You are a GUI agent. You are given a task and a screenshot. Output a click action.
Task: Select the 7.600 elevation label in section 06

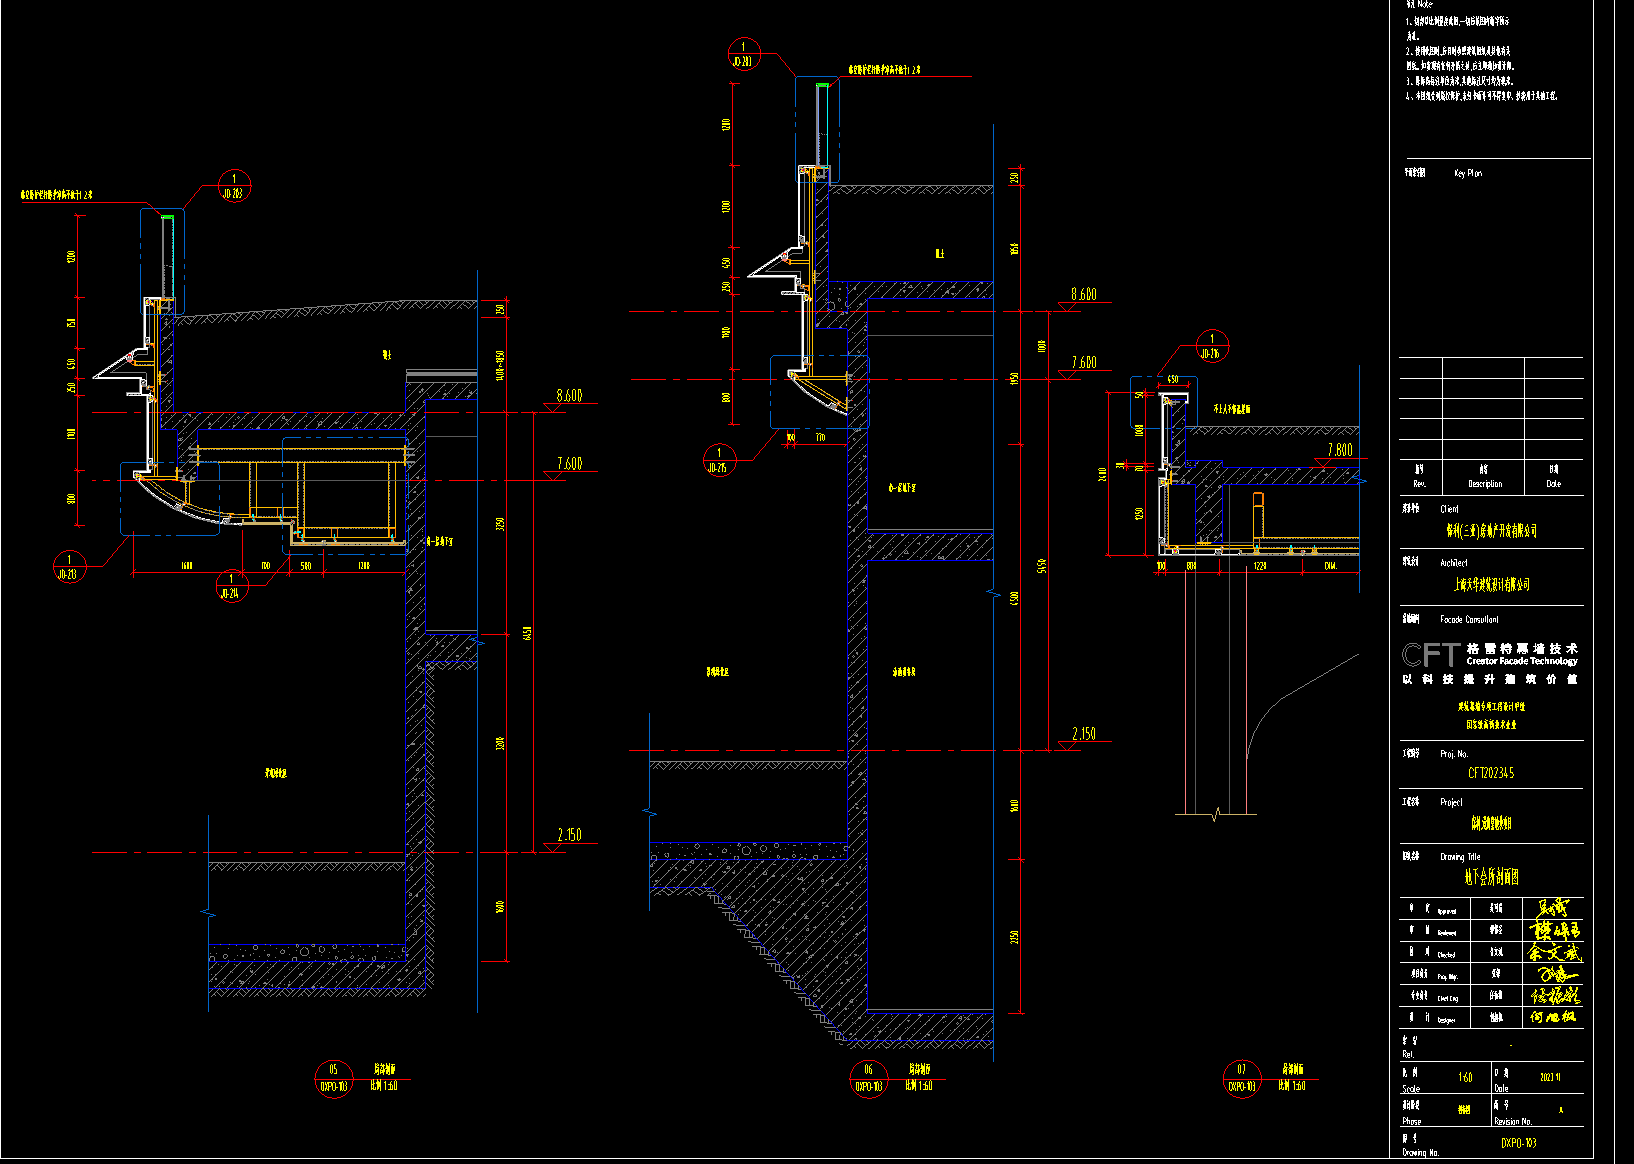click(1084, 363)
